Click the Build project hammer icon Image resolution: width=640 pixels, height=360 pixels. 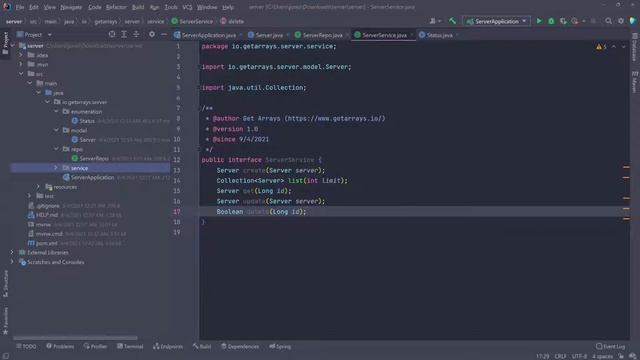click(x=452, y=21)
